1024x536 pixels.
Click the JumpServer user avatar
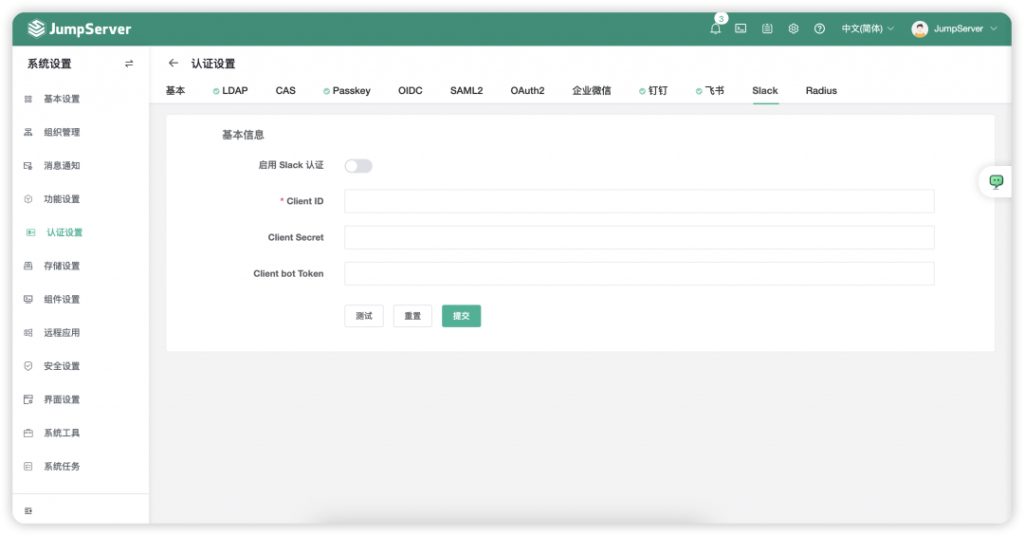[x=920, y=29]
